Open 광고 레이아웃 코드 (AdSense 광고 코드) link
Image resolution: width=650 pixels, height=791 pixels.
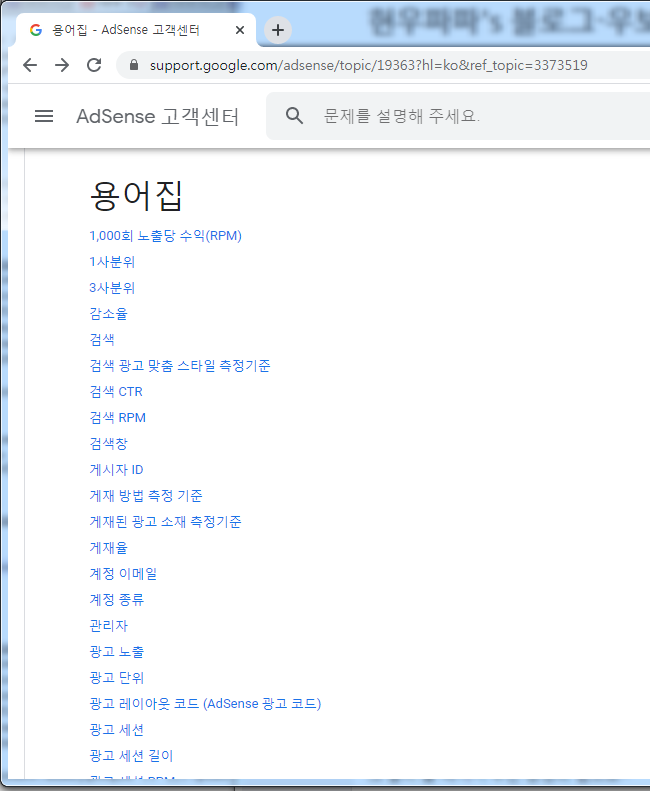205,703
